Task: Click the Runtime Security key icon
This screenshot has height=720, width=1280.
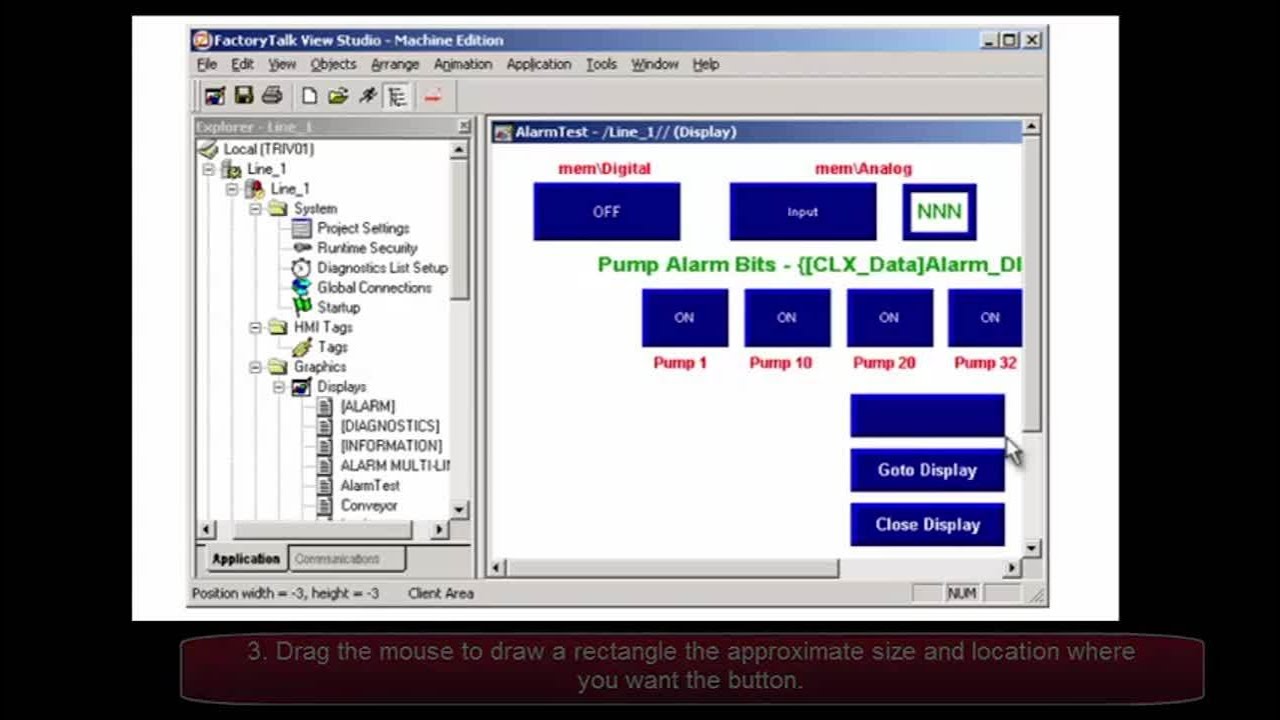Action: [x=301, y=247]
